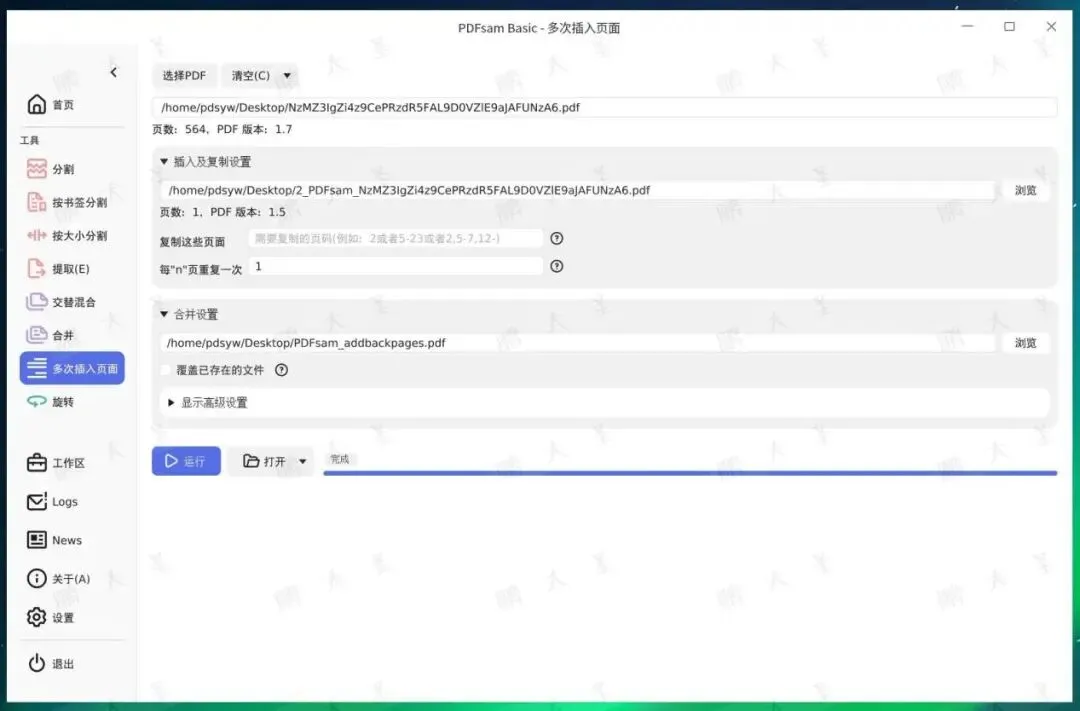Expand 显示高级设置 section
This screenshot has height=711, width=1080.
tap(171, 402)
